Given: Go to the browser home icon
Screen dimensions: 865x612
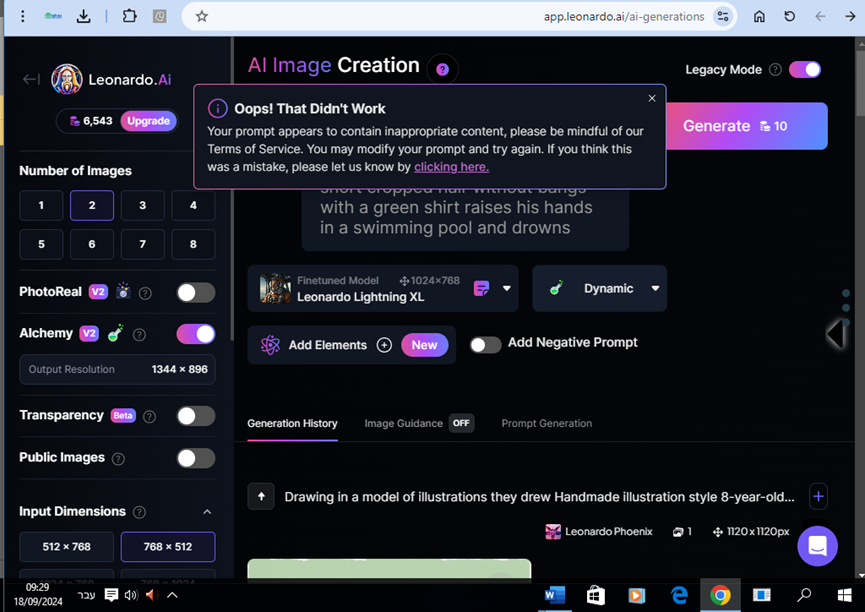Looking at the screenshot, I should (760, 17).
